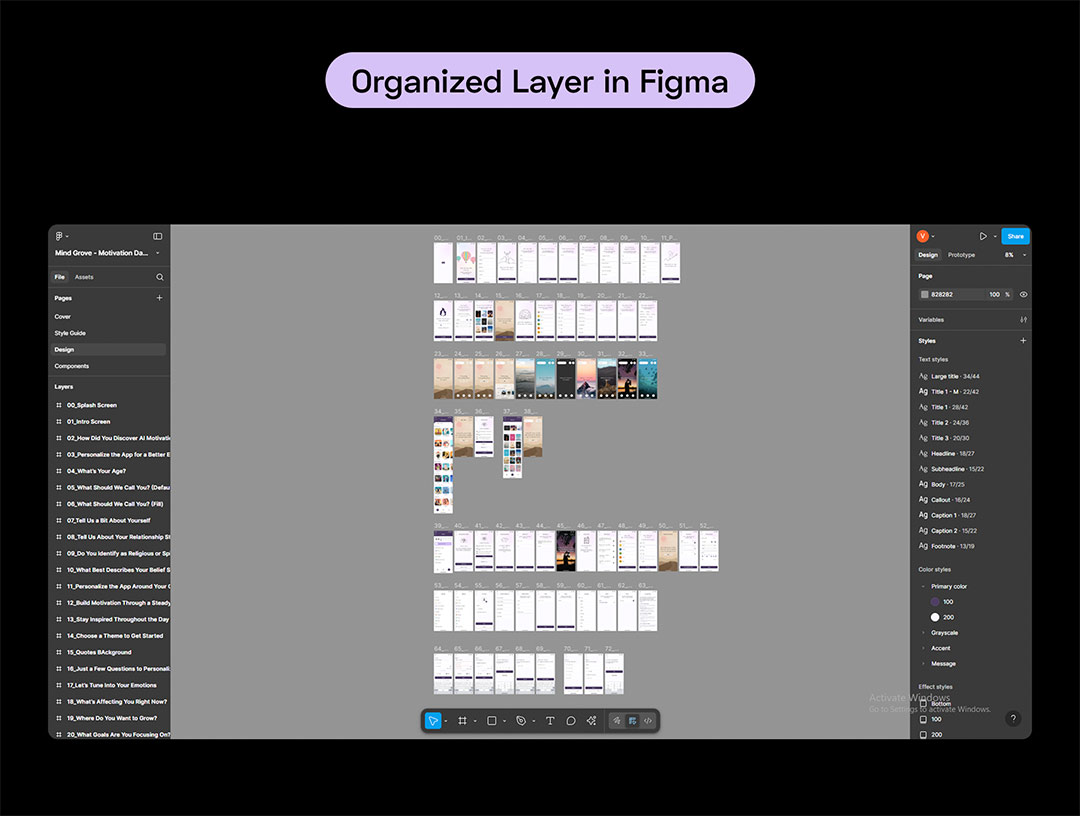Open the Figma main menu dropdown

coord(61,236)
